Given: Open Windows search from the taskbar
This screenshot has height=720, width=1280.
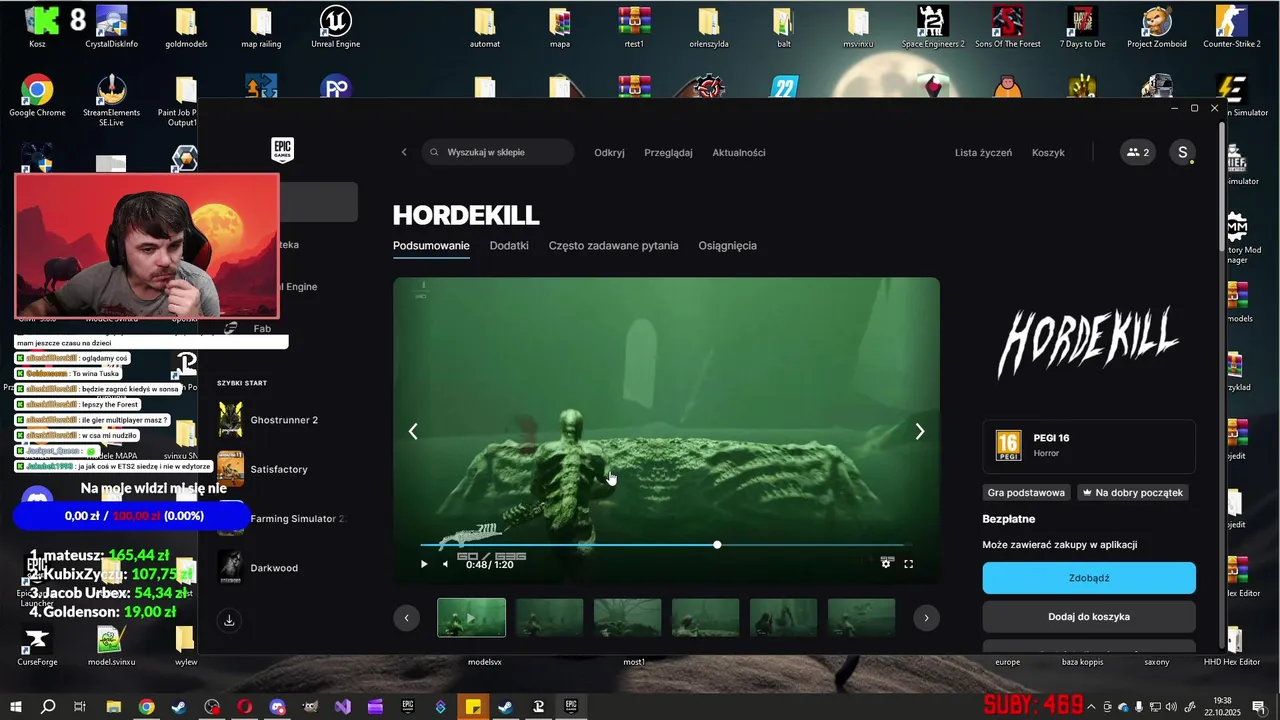Looking at the screenshot, I should 47,707.
